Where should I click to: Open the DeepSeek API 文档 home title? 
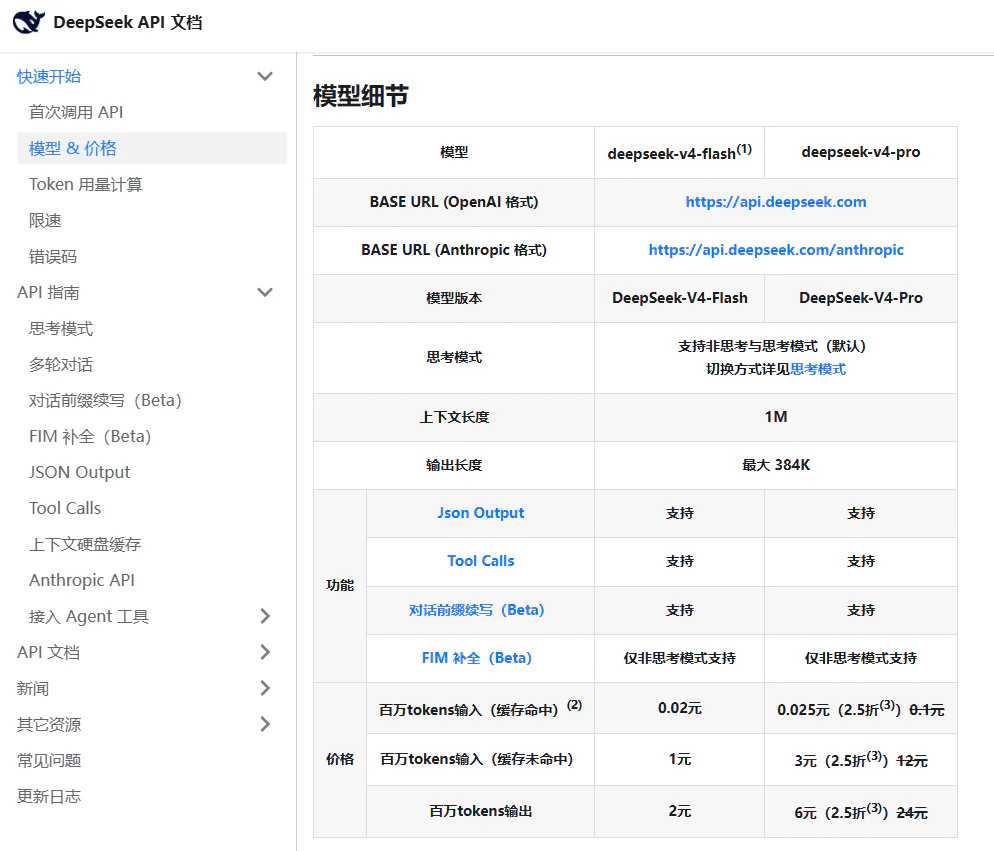(128, 22)
